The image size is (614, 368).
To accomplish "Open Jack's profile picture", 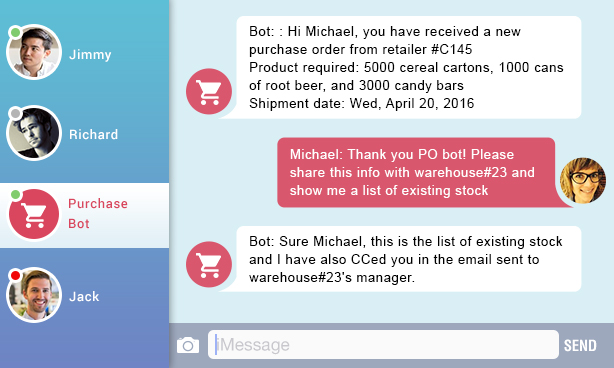I will coord(34,295).
